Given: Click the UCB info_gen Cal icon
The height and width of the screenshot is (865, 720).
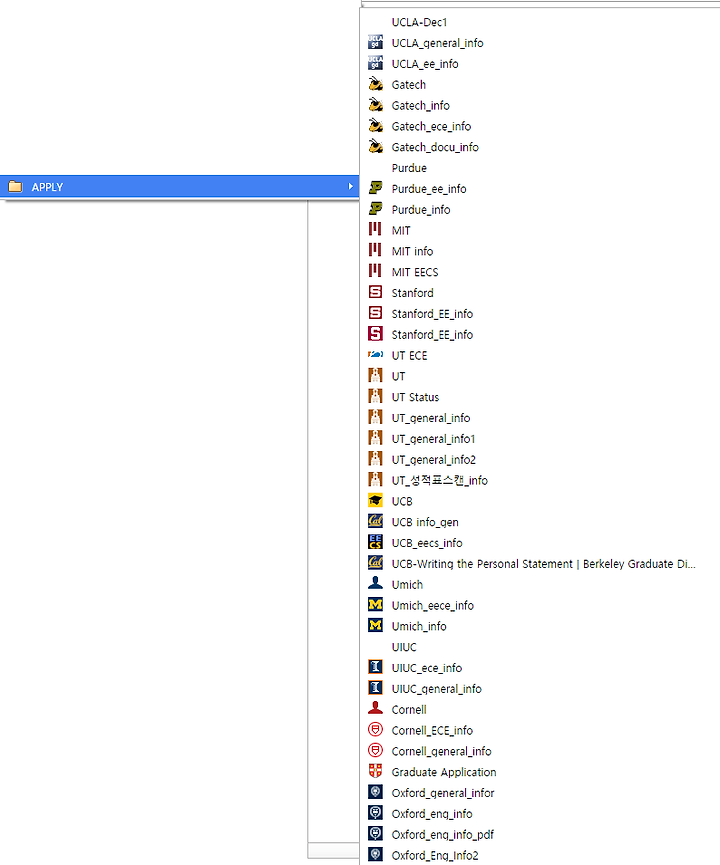Looking at the screenshot, I should pos(375,521).
